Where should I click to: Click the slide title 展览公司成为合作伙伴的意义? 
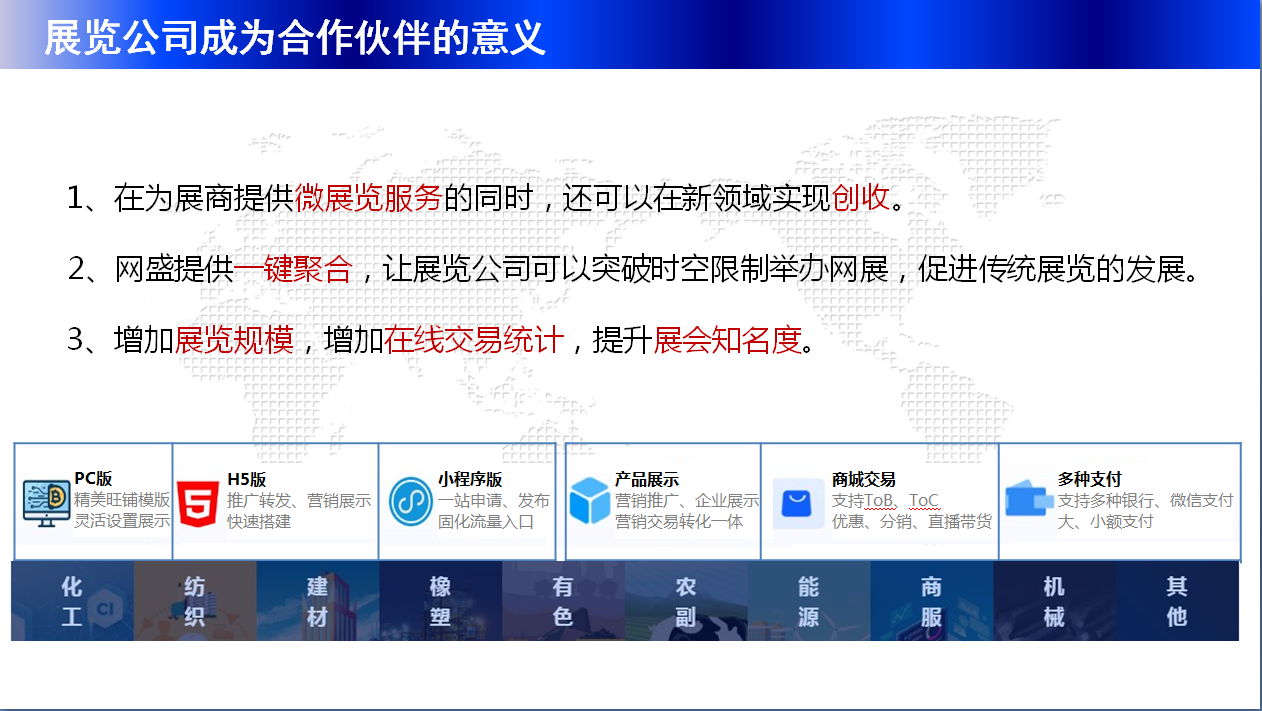[x=295, y=38]
